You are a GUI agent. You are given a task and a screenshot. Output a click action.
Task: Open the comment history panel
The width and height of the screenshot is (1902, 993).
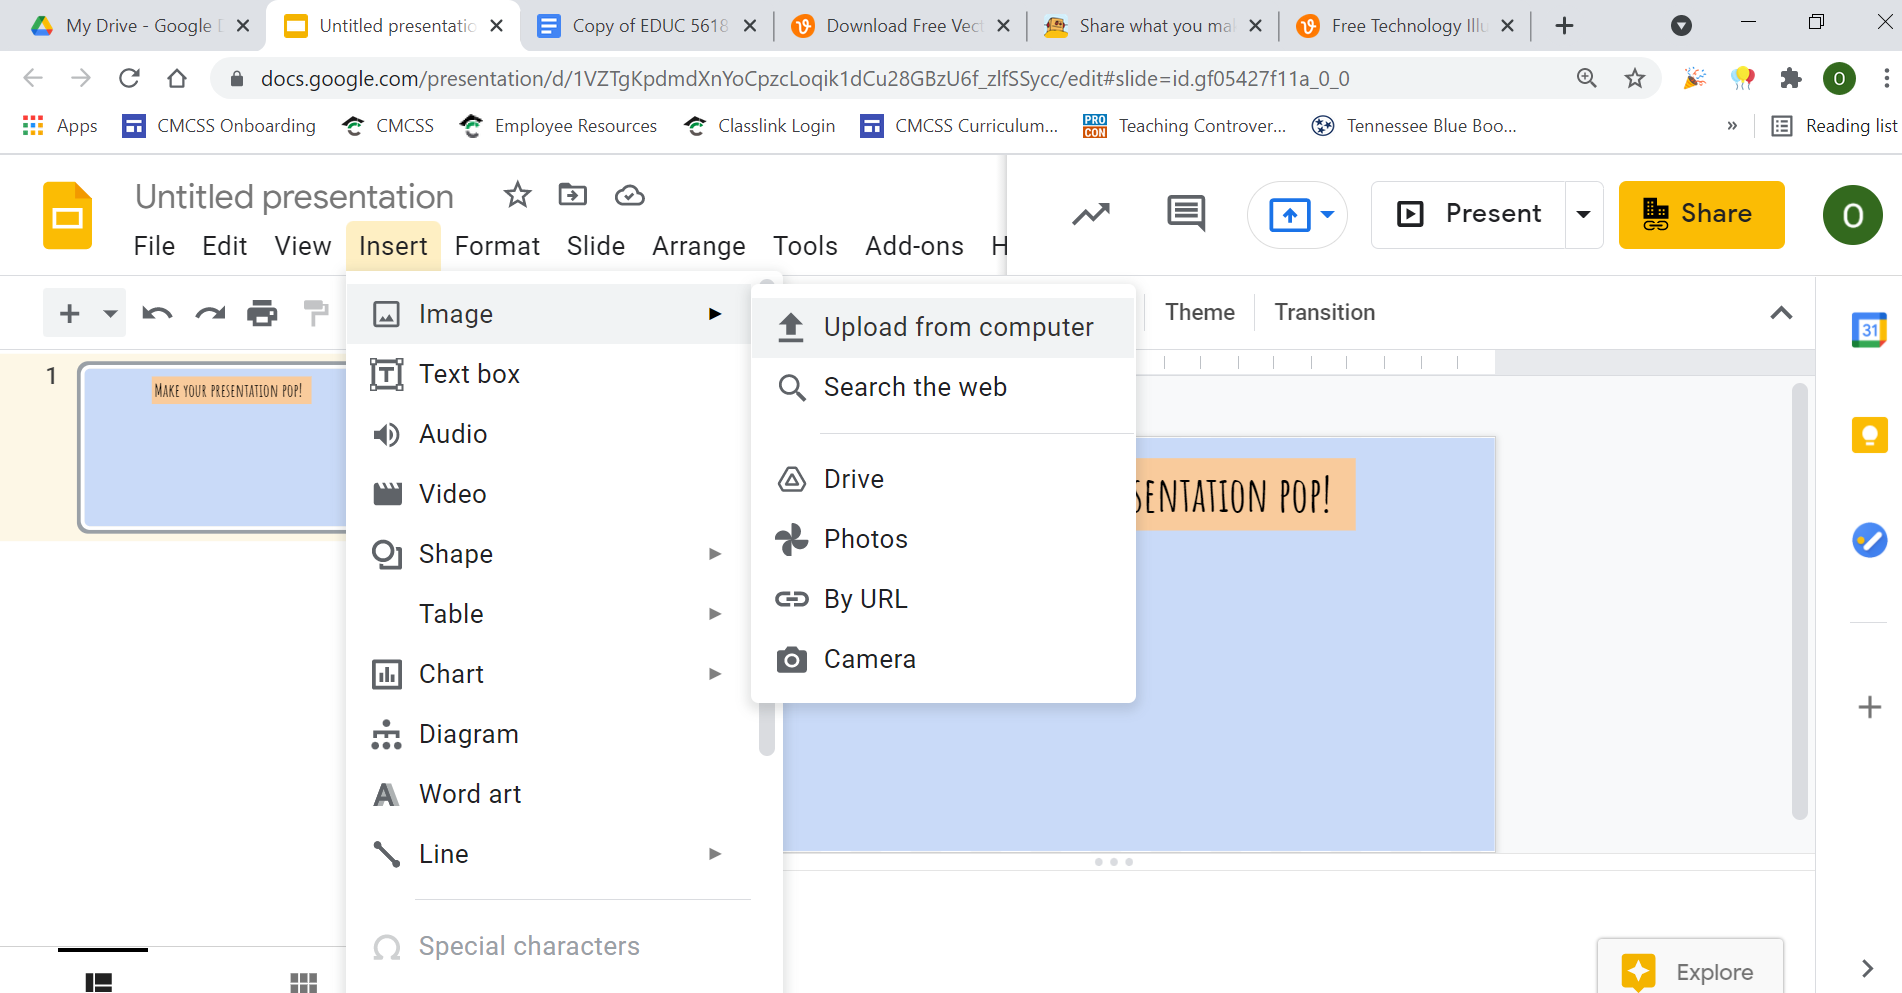(1185, 213)
